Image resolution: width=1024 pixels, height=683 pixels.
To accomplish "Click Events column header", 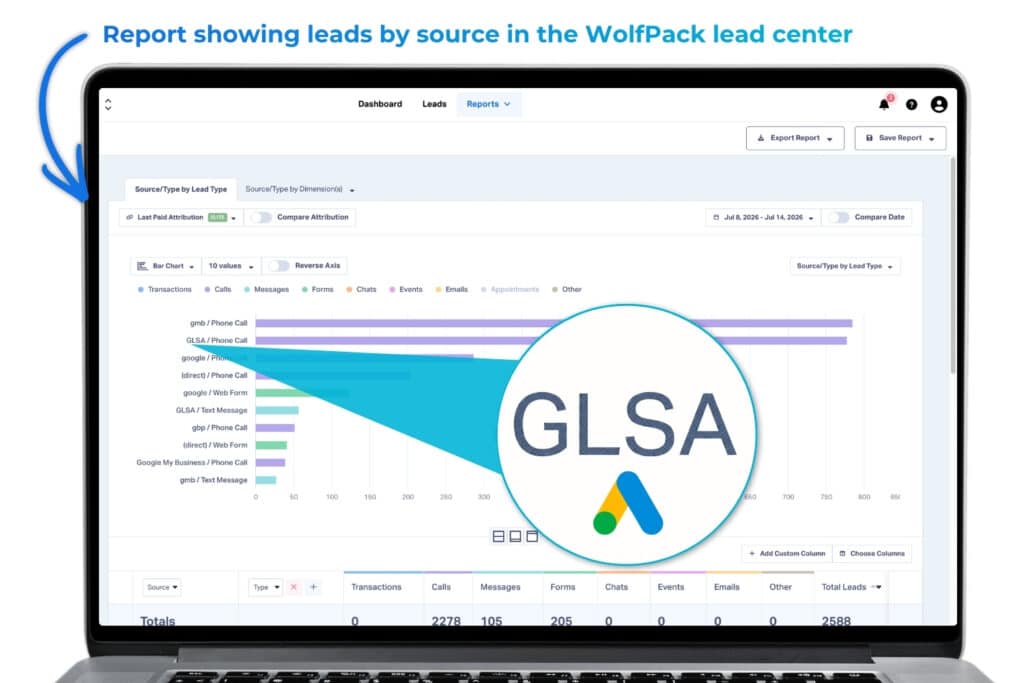I will [671, 587].
